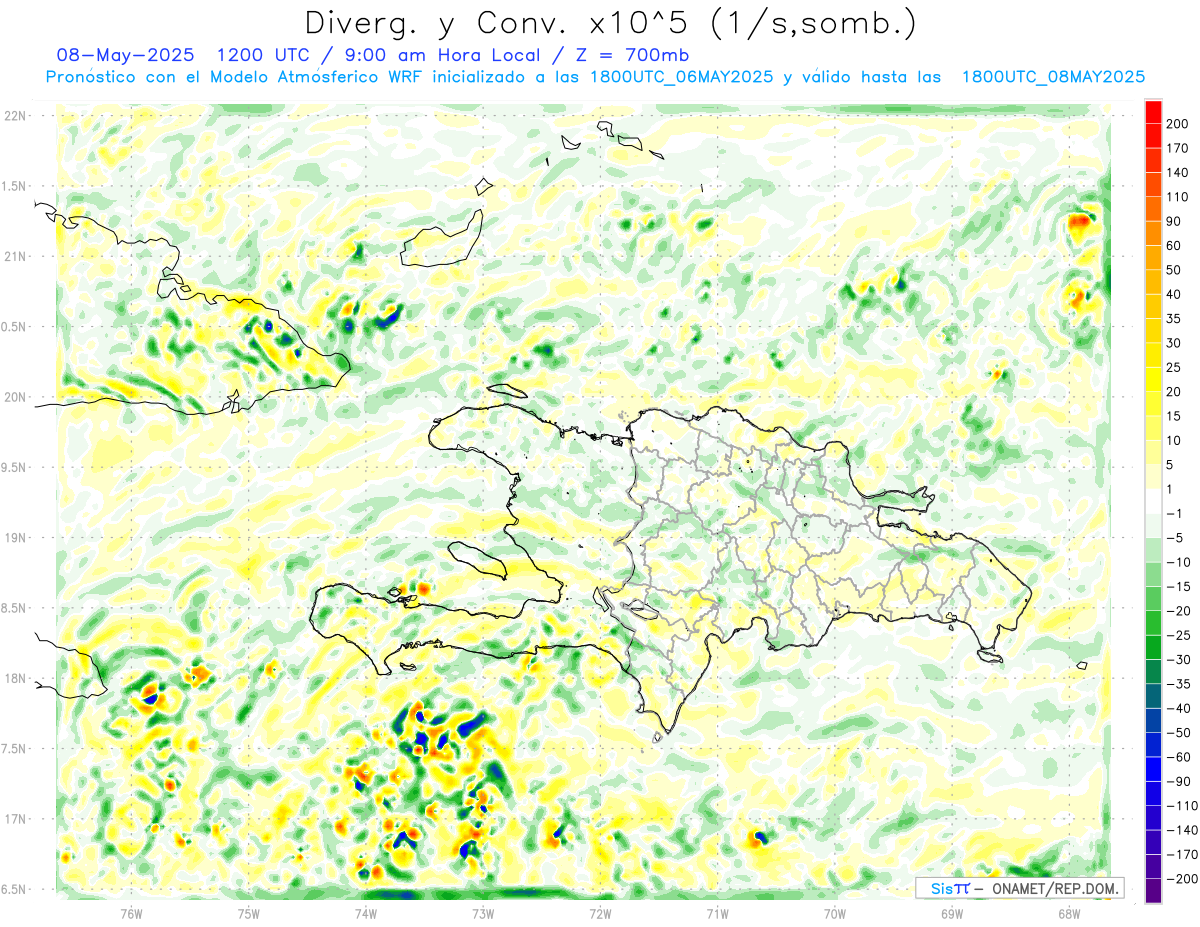The width and height of the screenshot is (1200, 927).
Task: Click the positive '50' color bar value
Action: pos(1174,270)
